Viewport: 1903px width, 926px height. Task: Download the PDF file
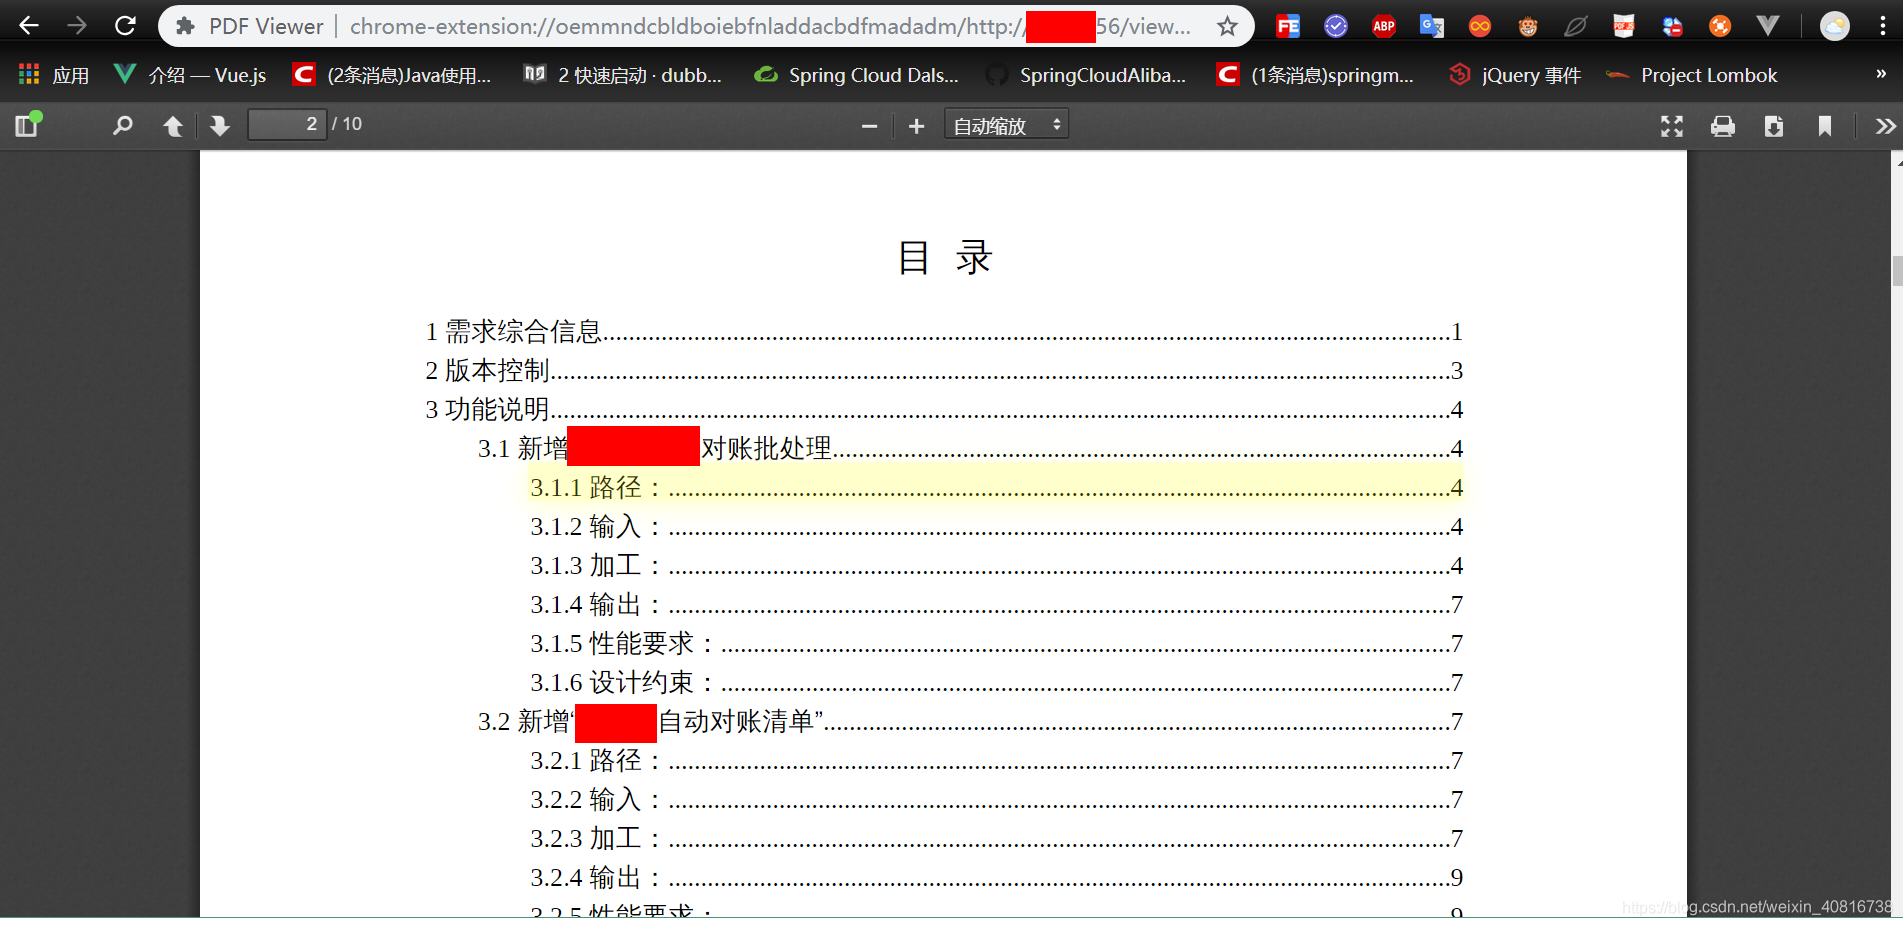tap(1773, 125)
